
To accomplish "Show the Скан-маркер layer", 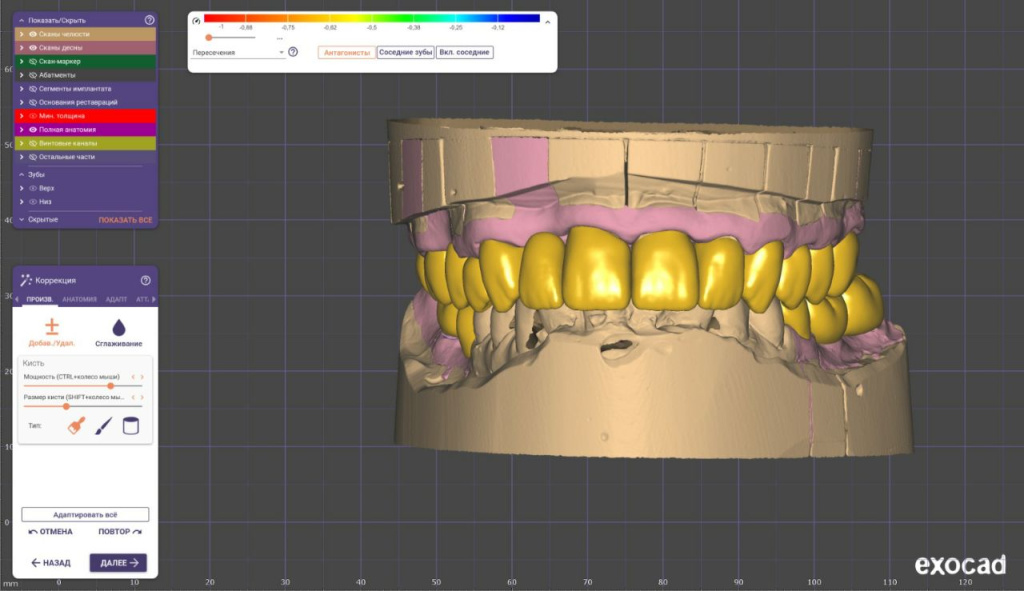I will pos(32,61).
